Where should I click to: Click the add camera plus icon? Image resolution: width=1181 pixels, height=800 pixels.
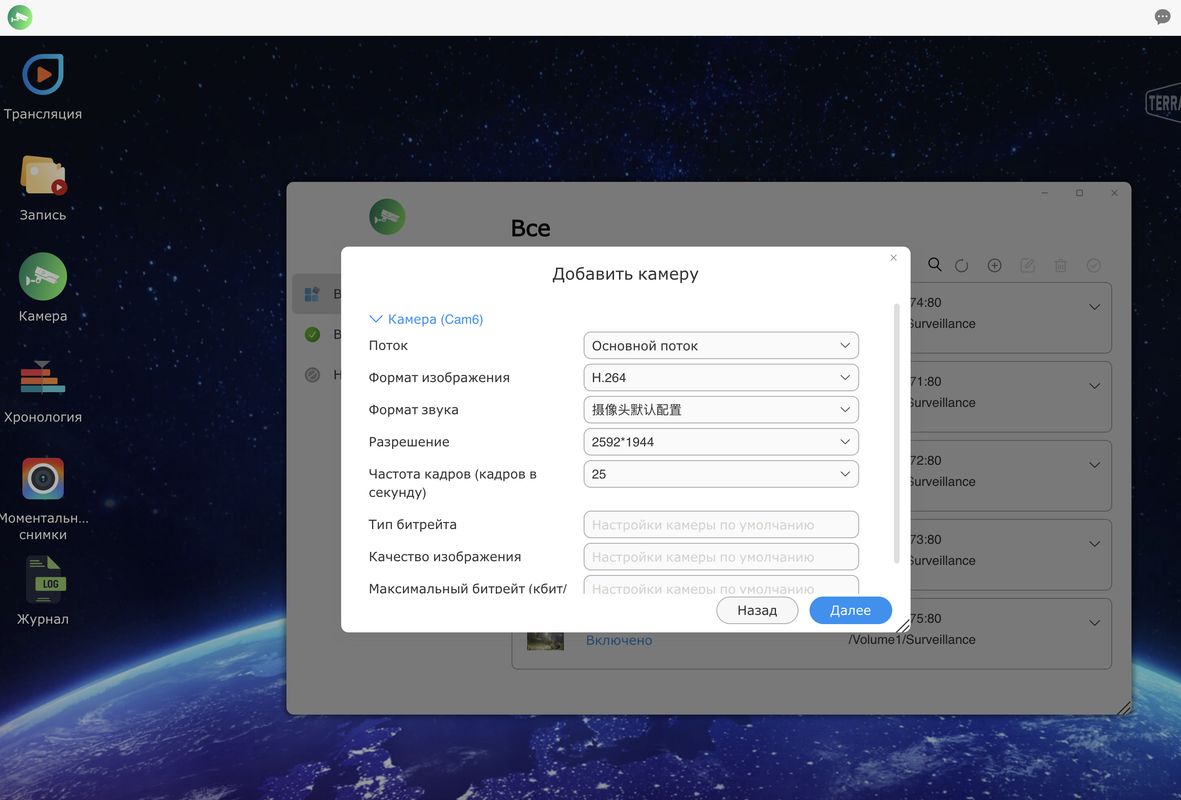[x=994, y=265]
